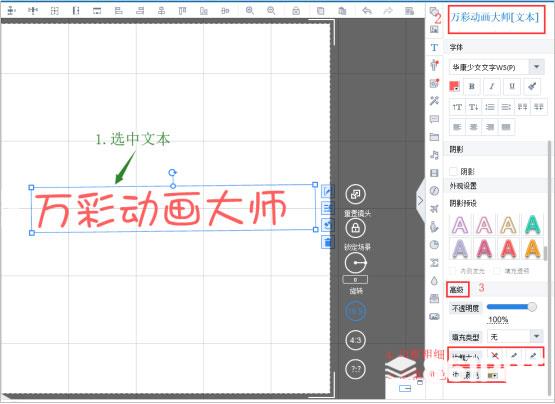Align text center
The height and width of the screenshot is (404, 555).
(x=473, y=127)
